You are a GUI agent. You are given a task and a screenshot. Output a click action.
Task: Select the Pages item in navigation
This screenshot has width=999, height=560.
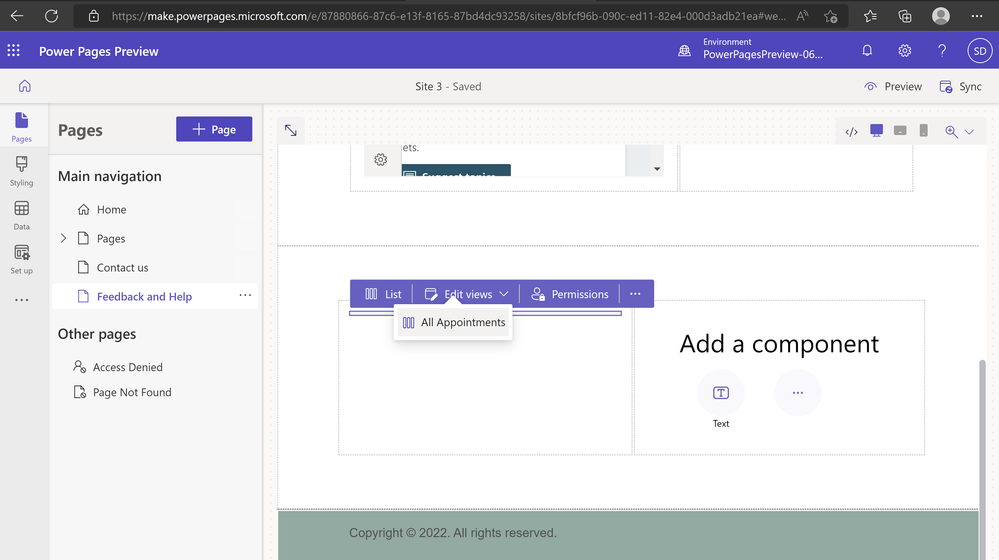111,238
